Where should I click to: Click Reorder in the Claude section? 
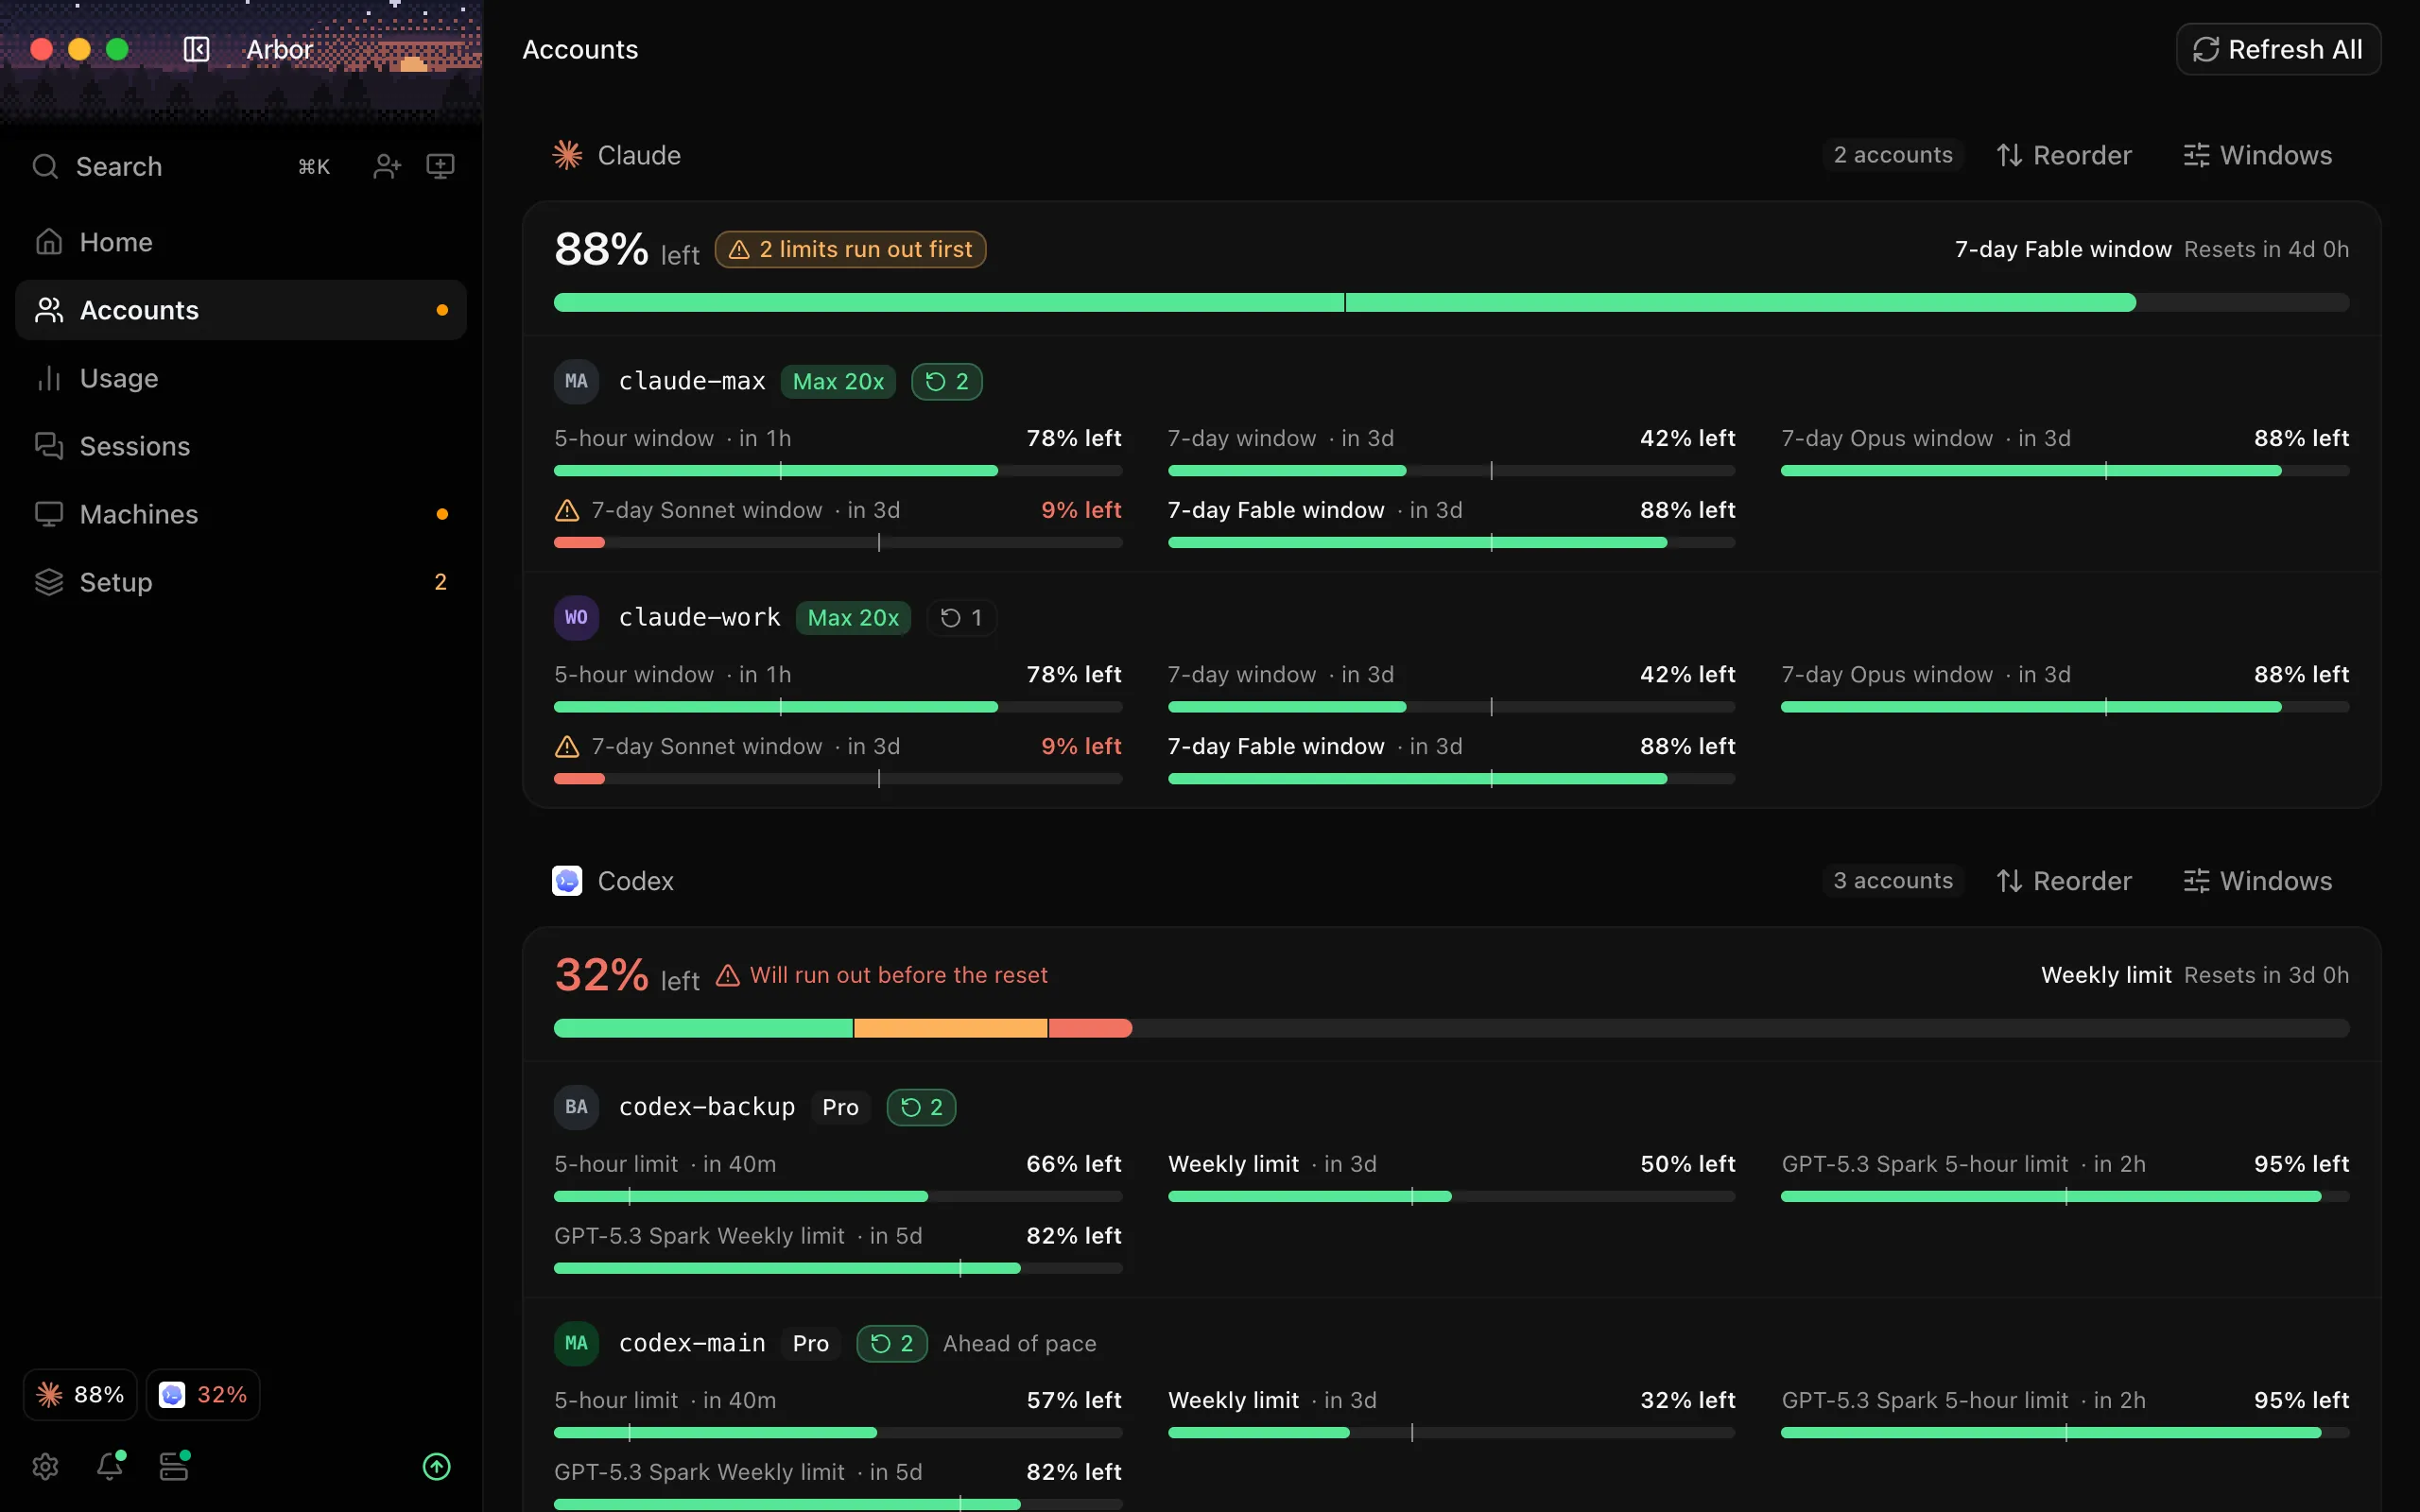point(2064,155)
